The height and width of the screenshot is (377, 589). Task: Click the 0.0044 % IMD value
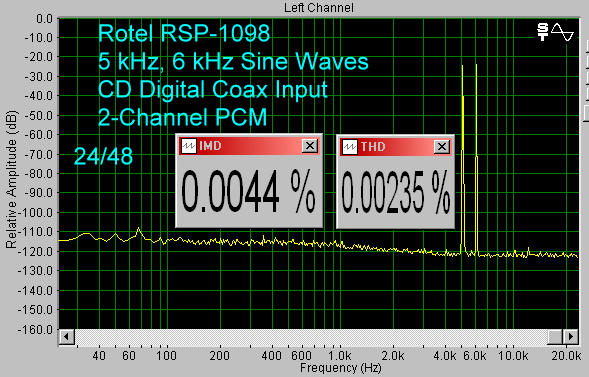click(248, 192)
